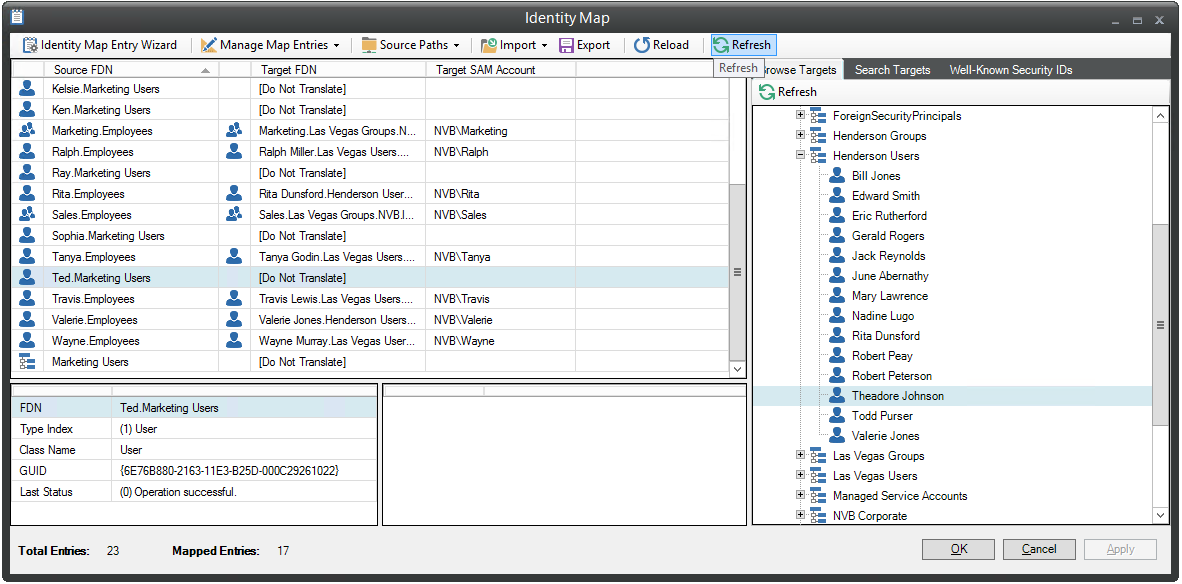Click the NVB\Sales SAM account cell
Image resolution: width=1182 pixels, height=584 pixels.
[501, 215]
